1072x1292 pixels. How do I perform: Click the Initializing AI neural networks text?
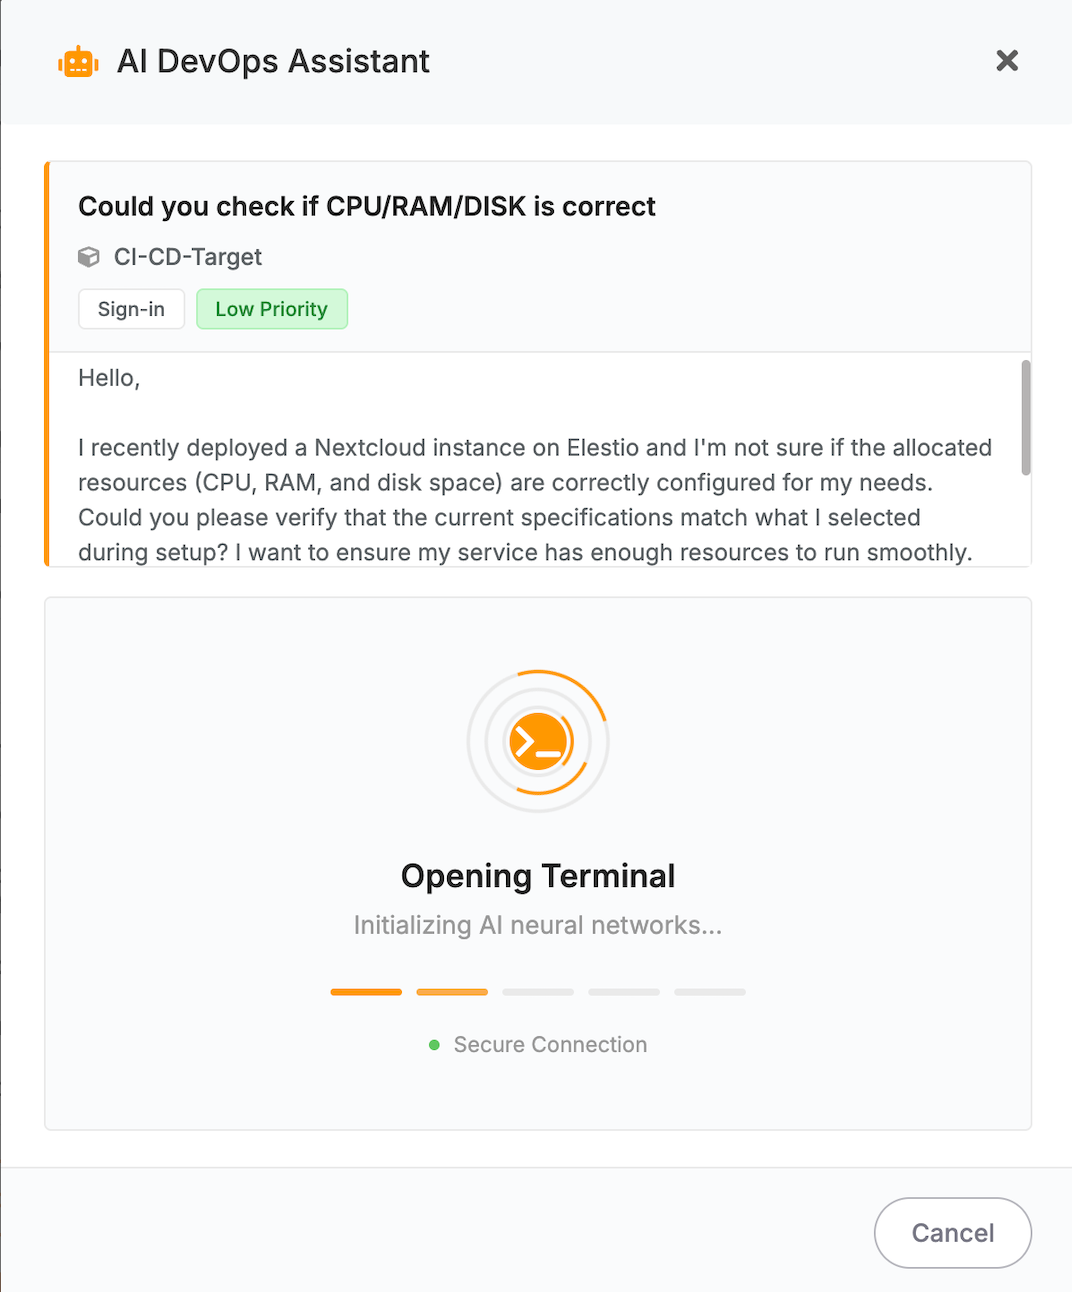click(538, 925)
